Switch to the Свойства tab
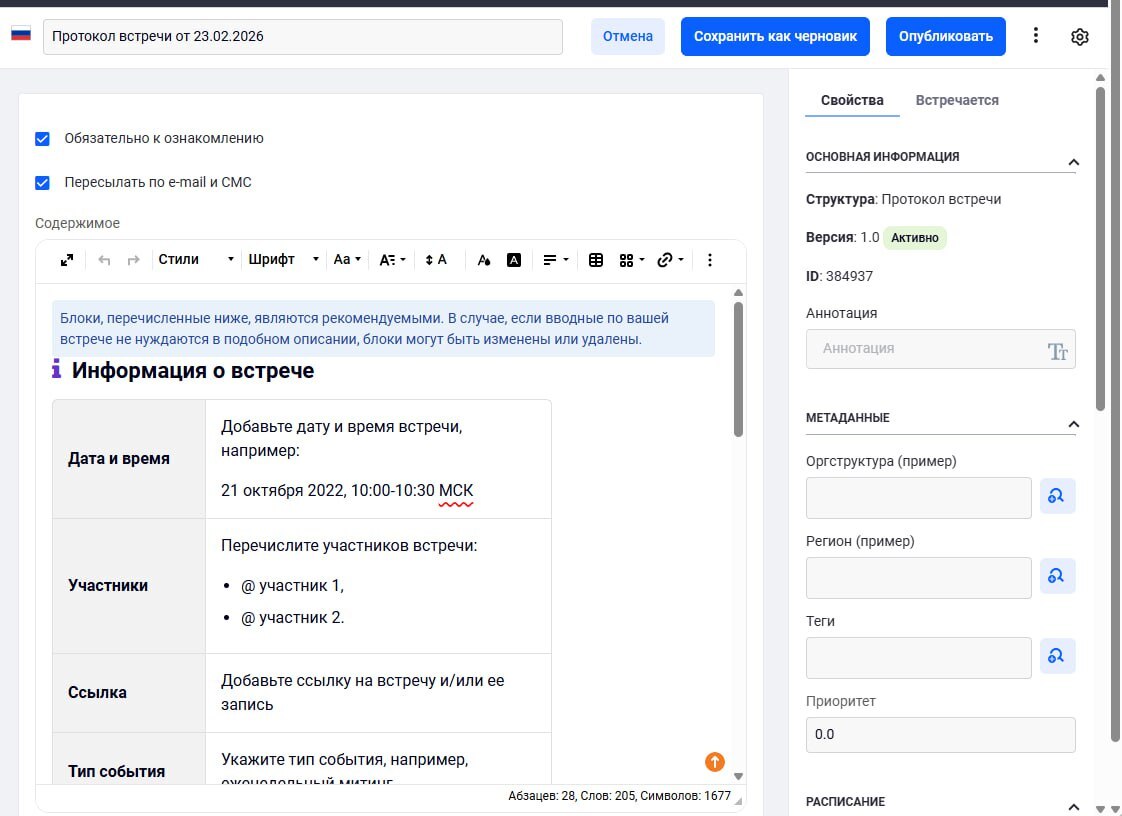The height and width of the screenshot is (816, 1122). pyautogui.click(x=852, y=100)
